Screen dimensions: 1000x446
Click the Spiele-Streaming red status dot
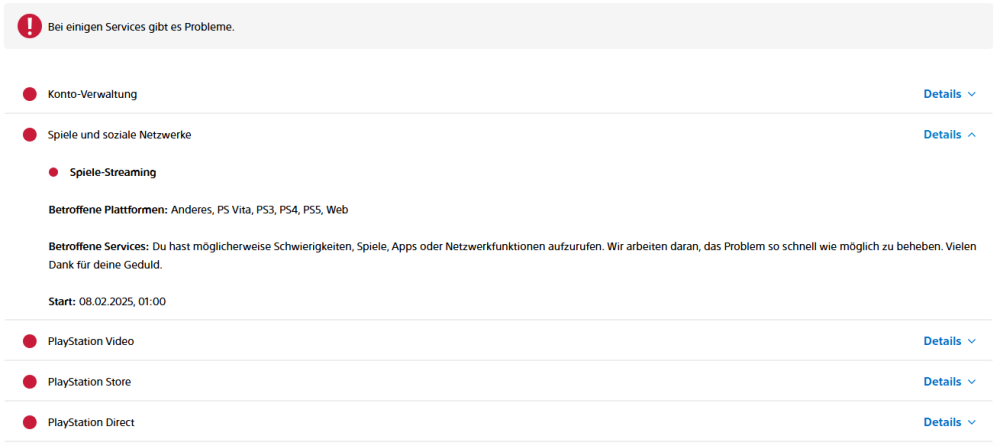click(x=54, y=172)
